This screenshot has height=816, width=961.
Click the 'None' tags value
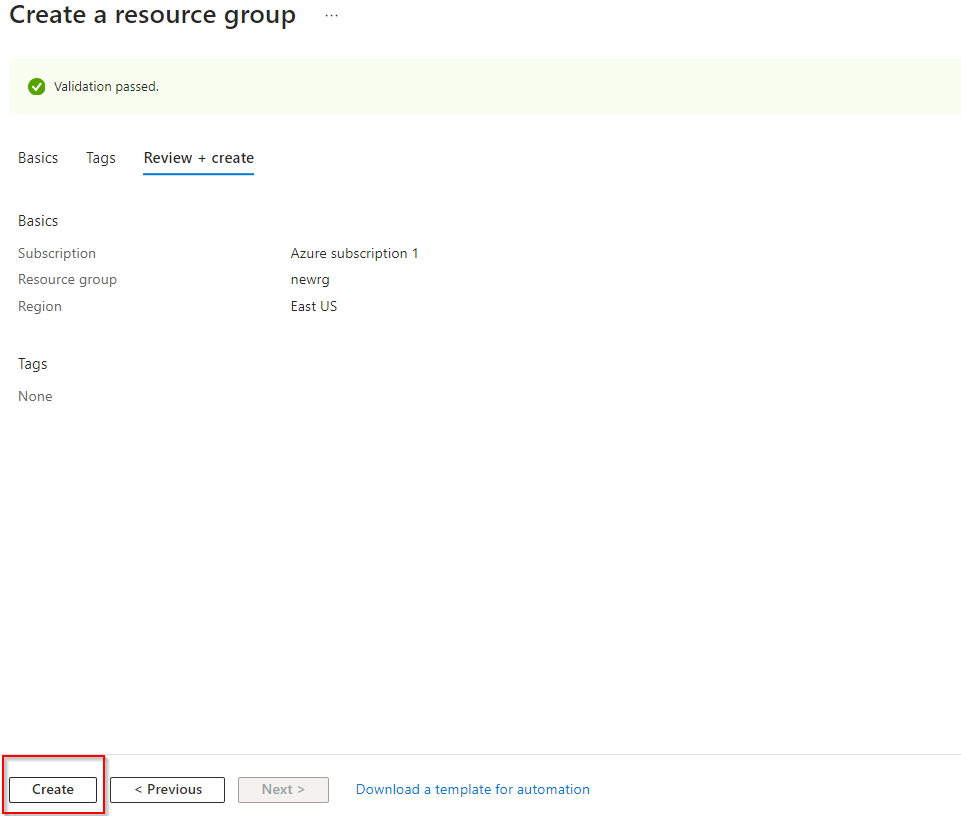[x=35, y=396]
